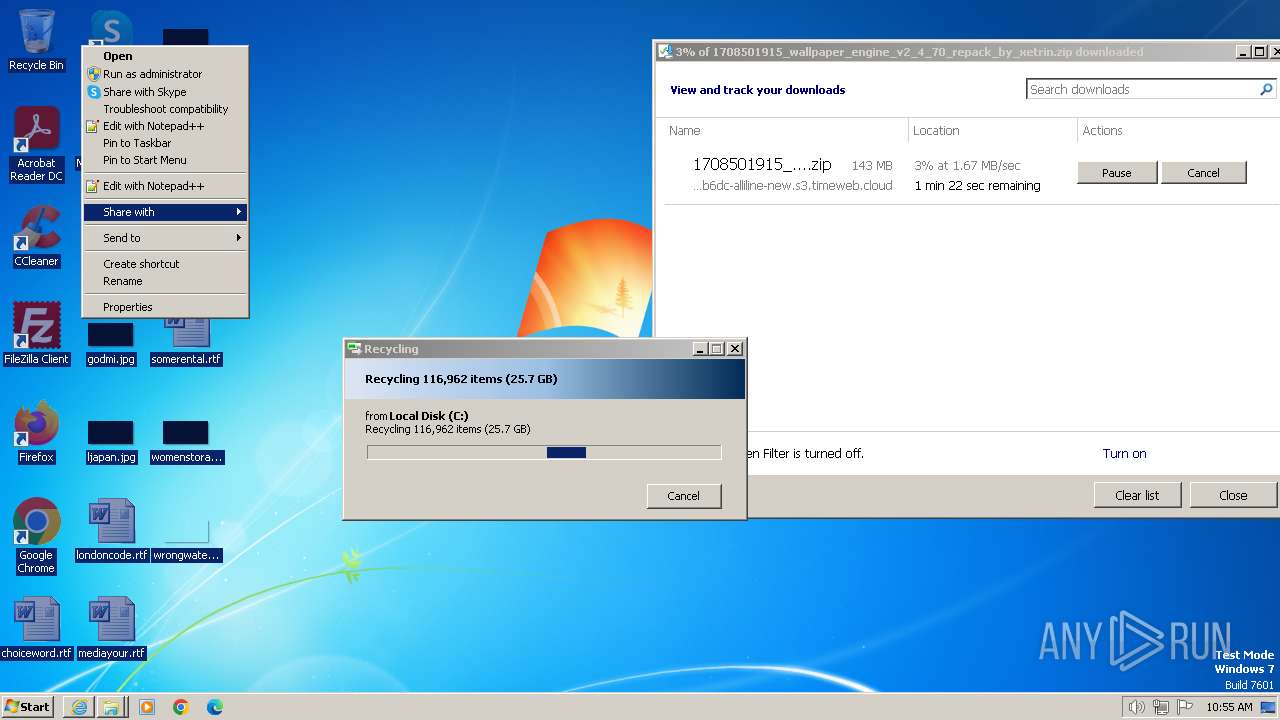Select the womenstora... file icon
Screen dimensions: 1280x720
(186, 442)
